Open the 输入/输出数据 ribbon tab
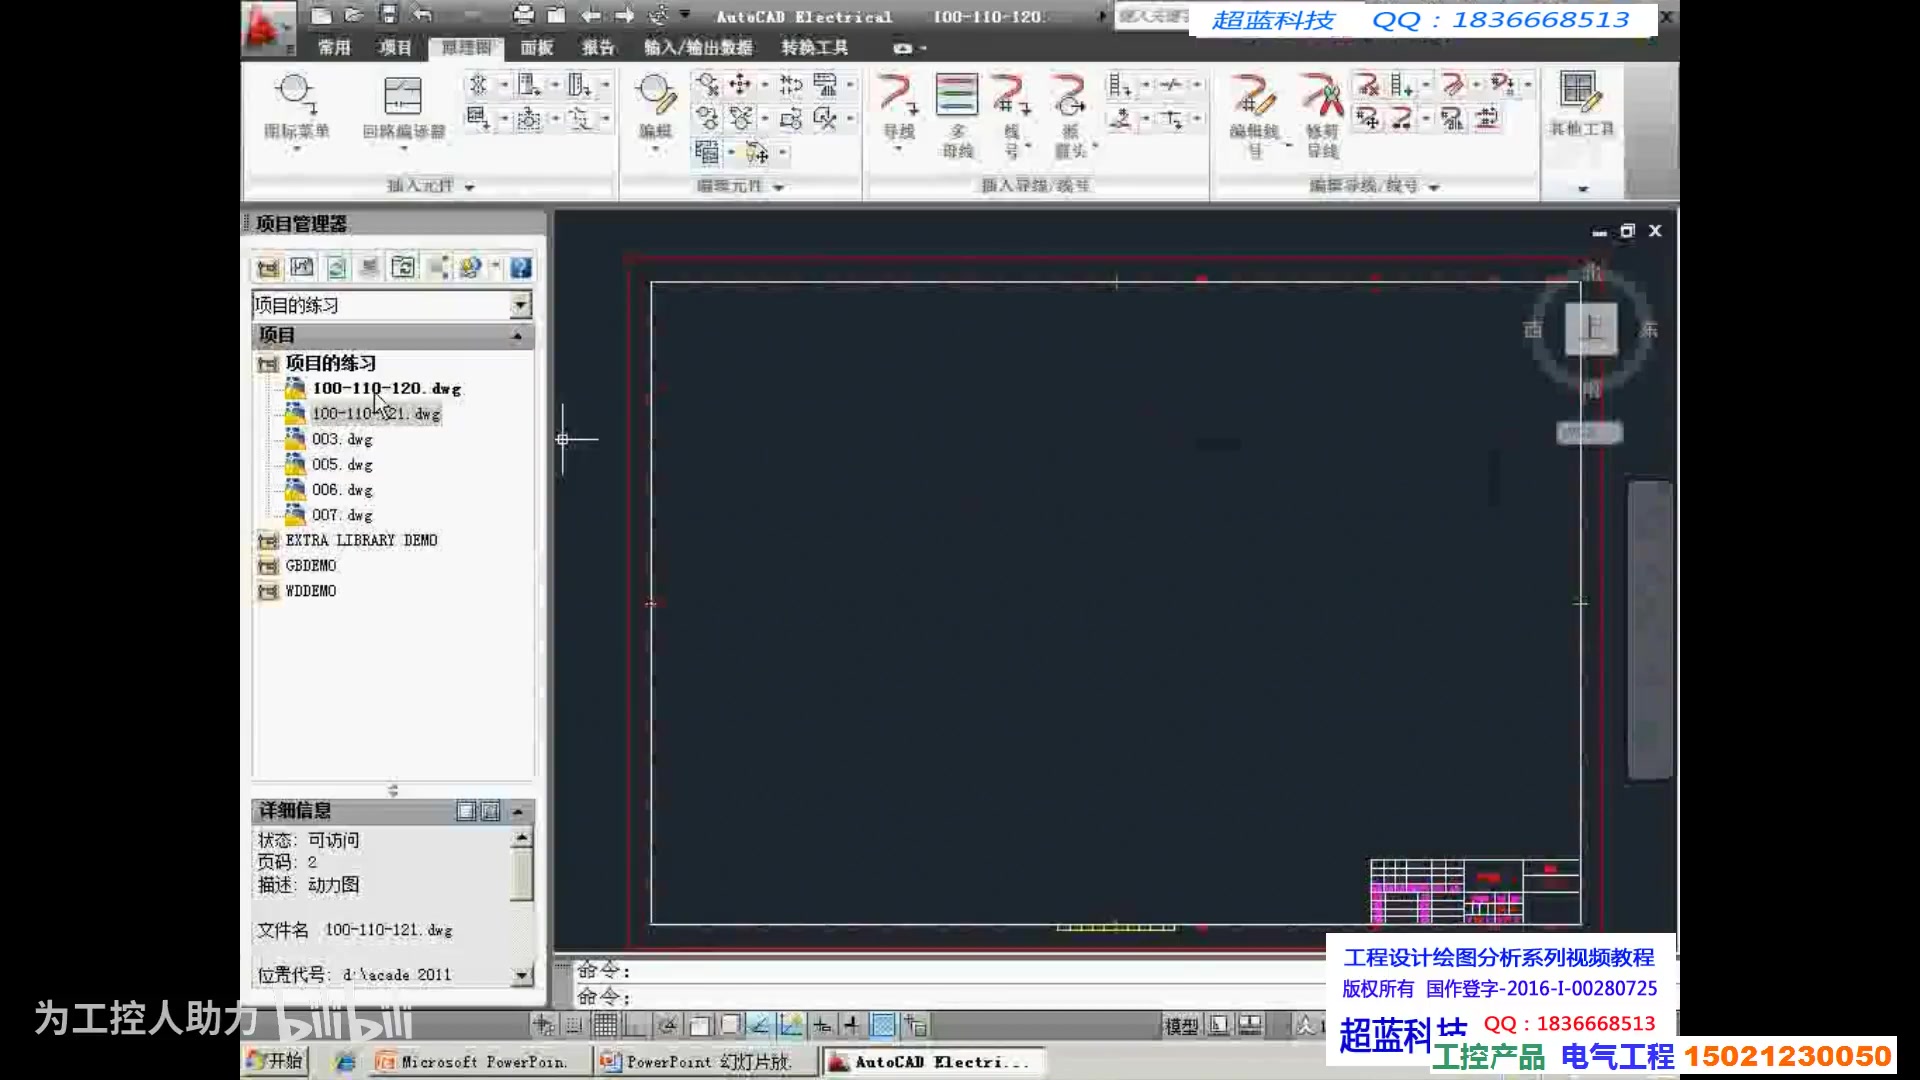1920x1080 pixels. pyautogui.click(x=698, y=47)
